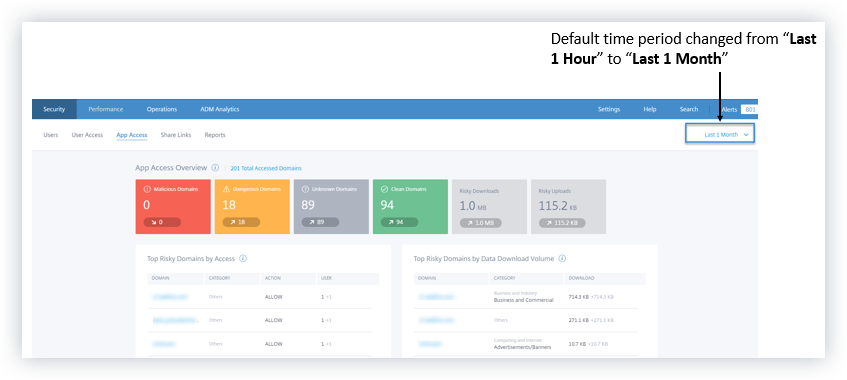847x380 pixels.
Task: Open the Risky Downloads card
Action: click(489, 206)
